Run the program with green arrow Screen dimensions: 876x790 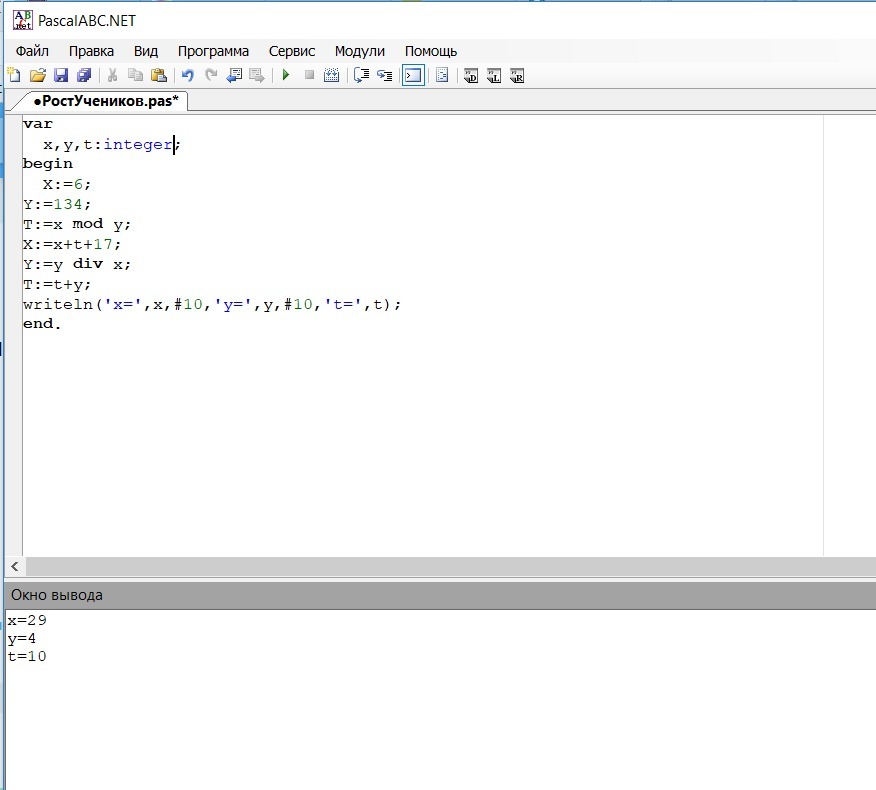[x=286, y=75]
